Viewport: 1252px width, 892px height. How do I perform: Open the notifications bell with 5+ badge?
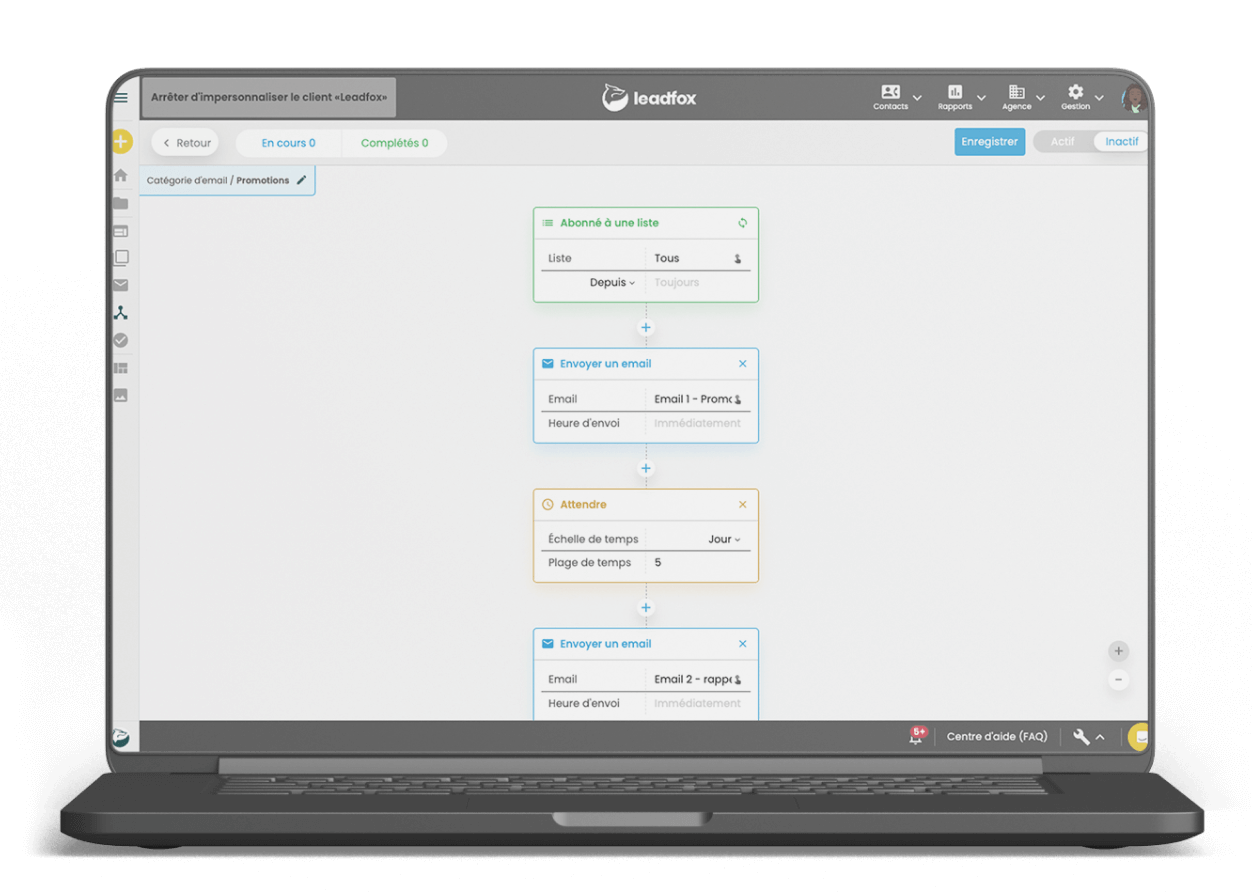pyautogui.click(x=917, y=736)
